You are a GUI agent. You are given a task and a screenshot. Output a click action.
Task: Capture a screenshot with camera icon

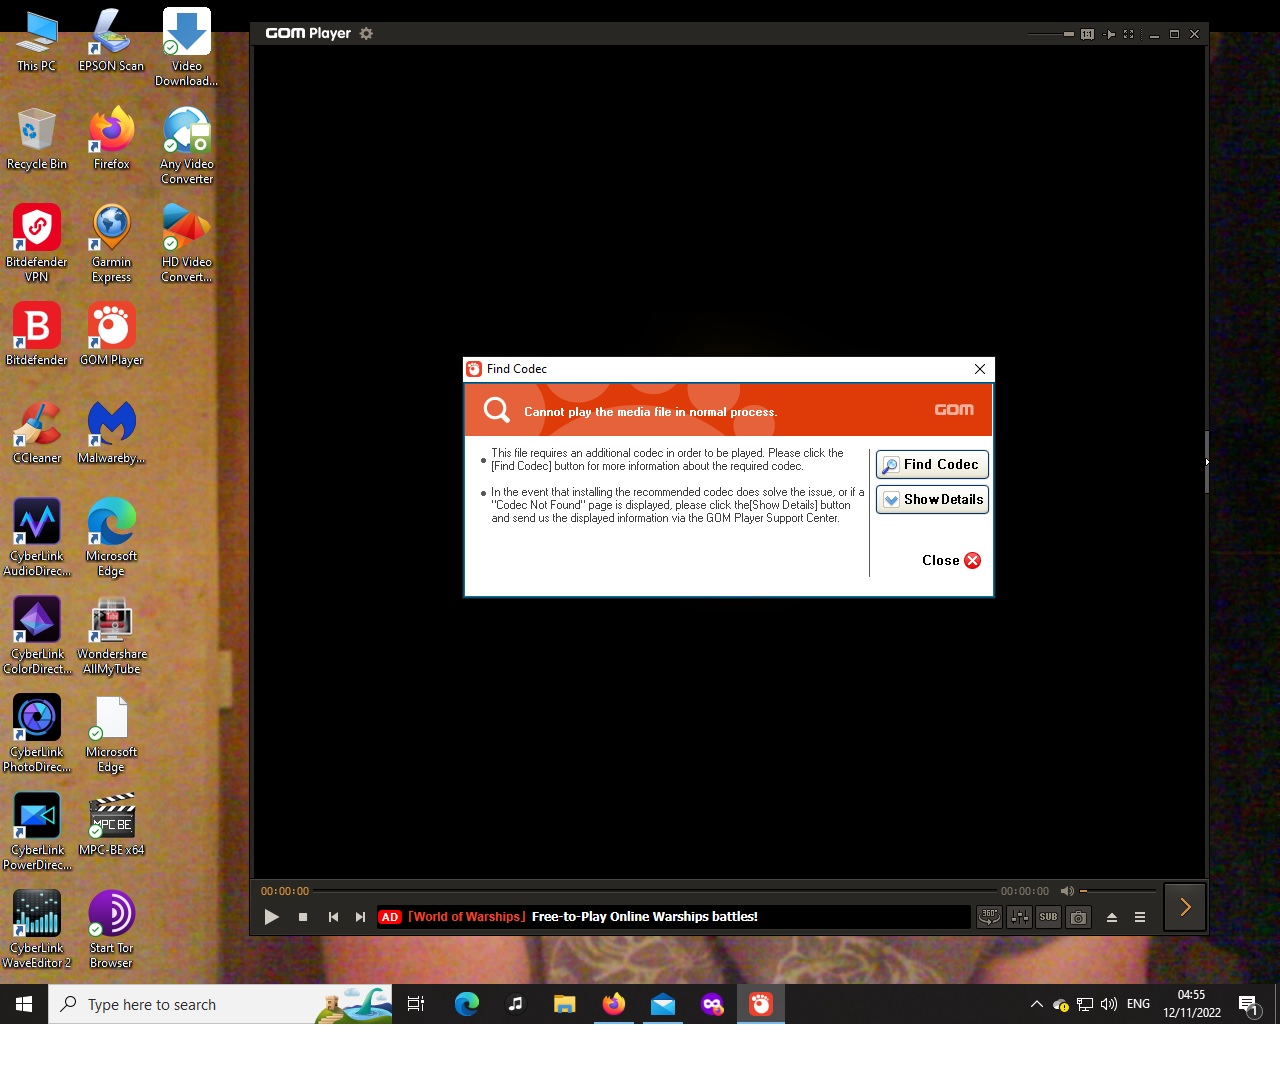pos(1078,917)
